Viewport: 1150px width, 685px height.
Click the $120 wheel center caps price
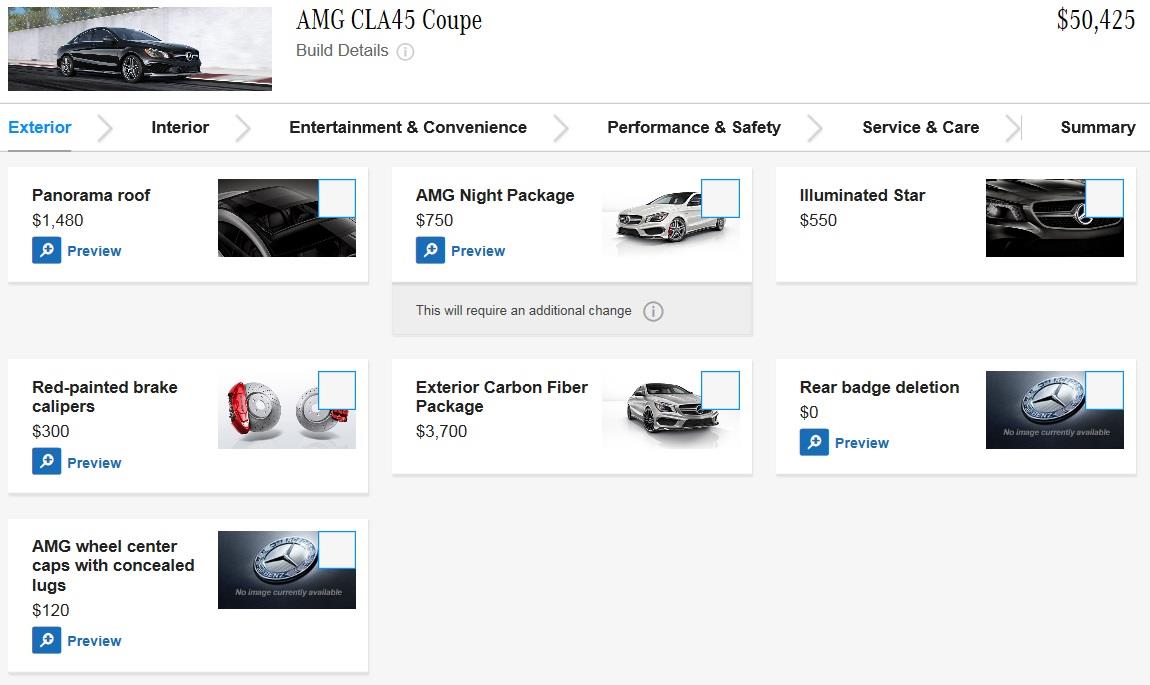(51, 610)
